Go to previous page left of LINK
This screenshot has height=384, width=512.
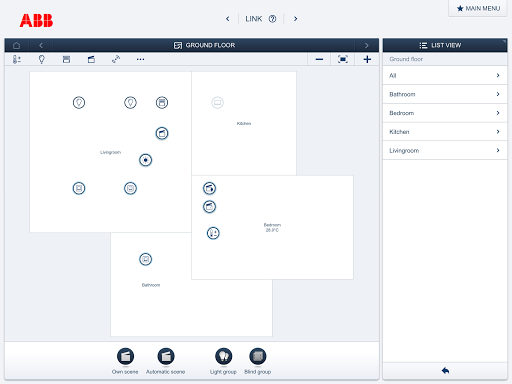pos(228,19)
